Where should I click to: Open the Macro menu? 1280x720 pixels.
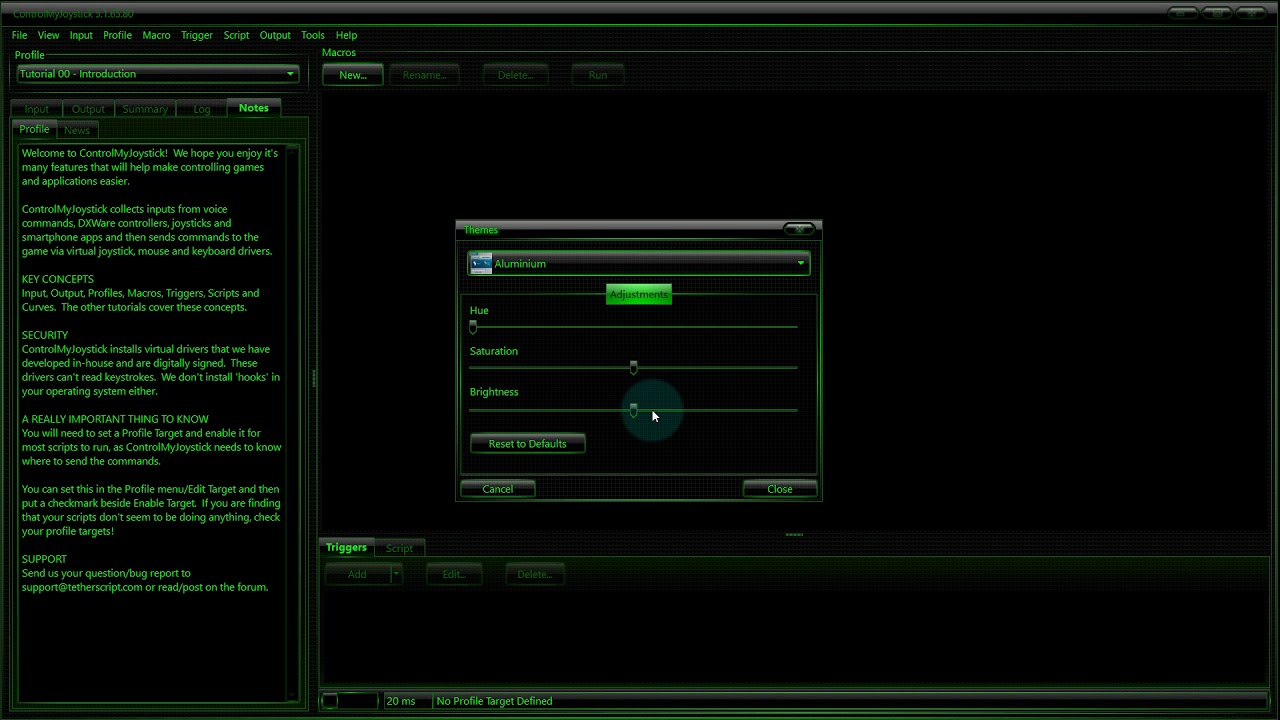[x=156, y=35]
